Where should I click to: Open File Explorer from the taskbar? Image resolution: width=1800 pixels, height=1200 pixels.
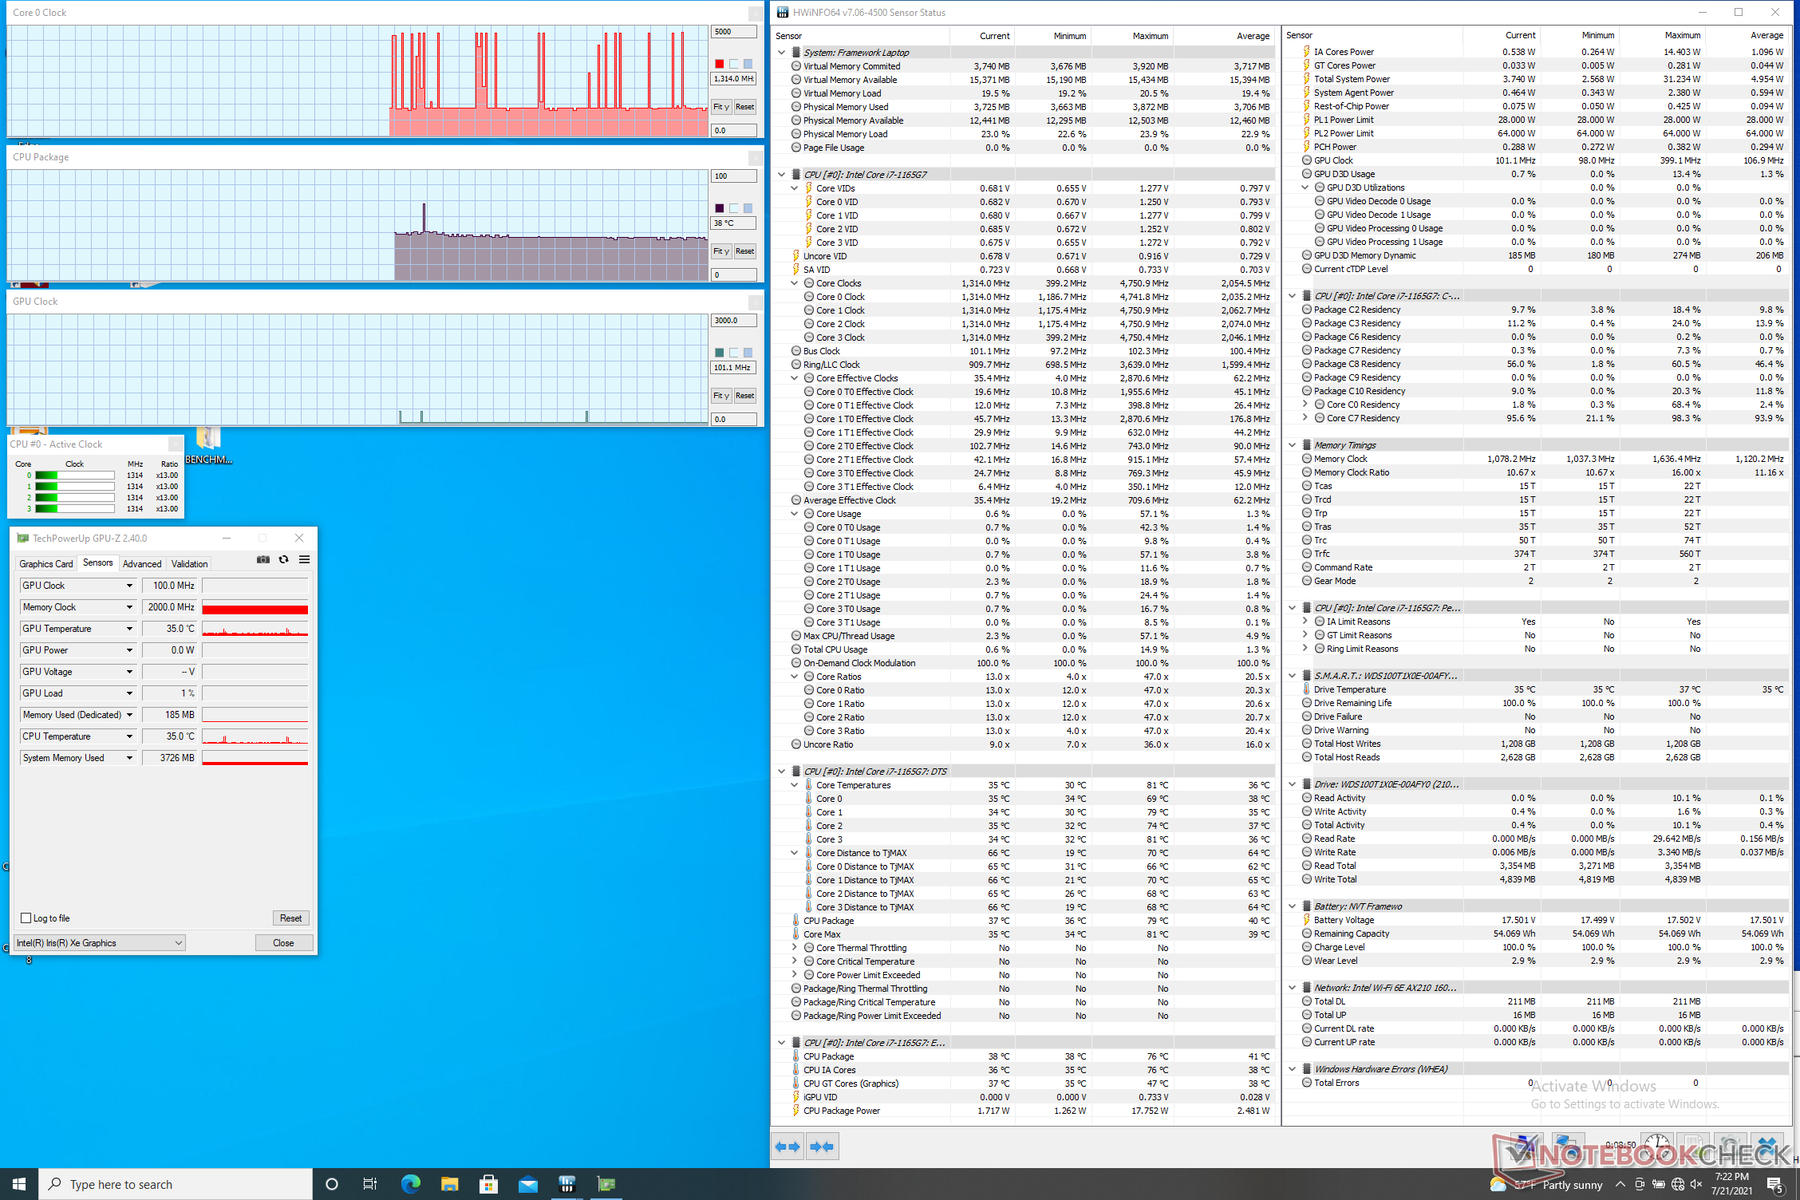pos(449,1184)
